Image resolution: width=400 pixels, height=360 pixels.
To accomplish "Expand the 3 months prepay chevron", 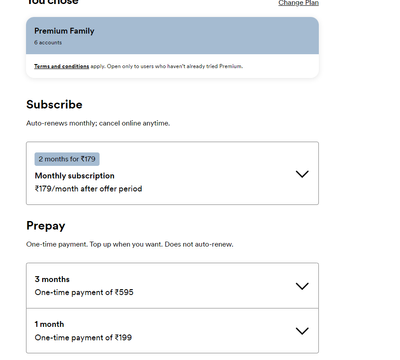I will (302, 286).
